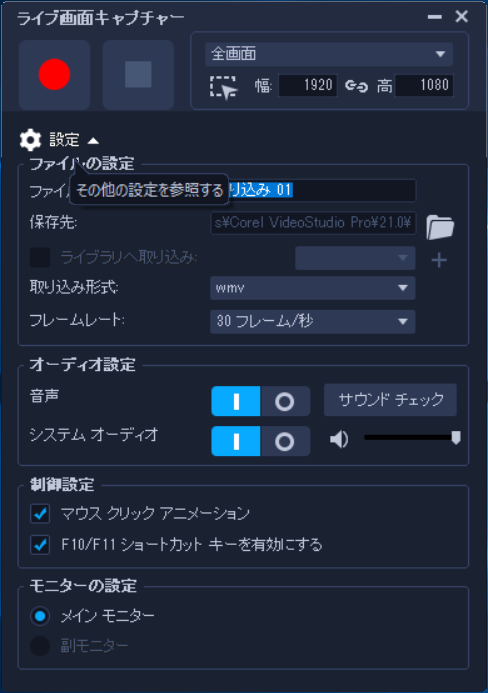
Task: Mute system audio via speaker icon
Action: tap(339, 439)
